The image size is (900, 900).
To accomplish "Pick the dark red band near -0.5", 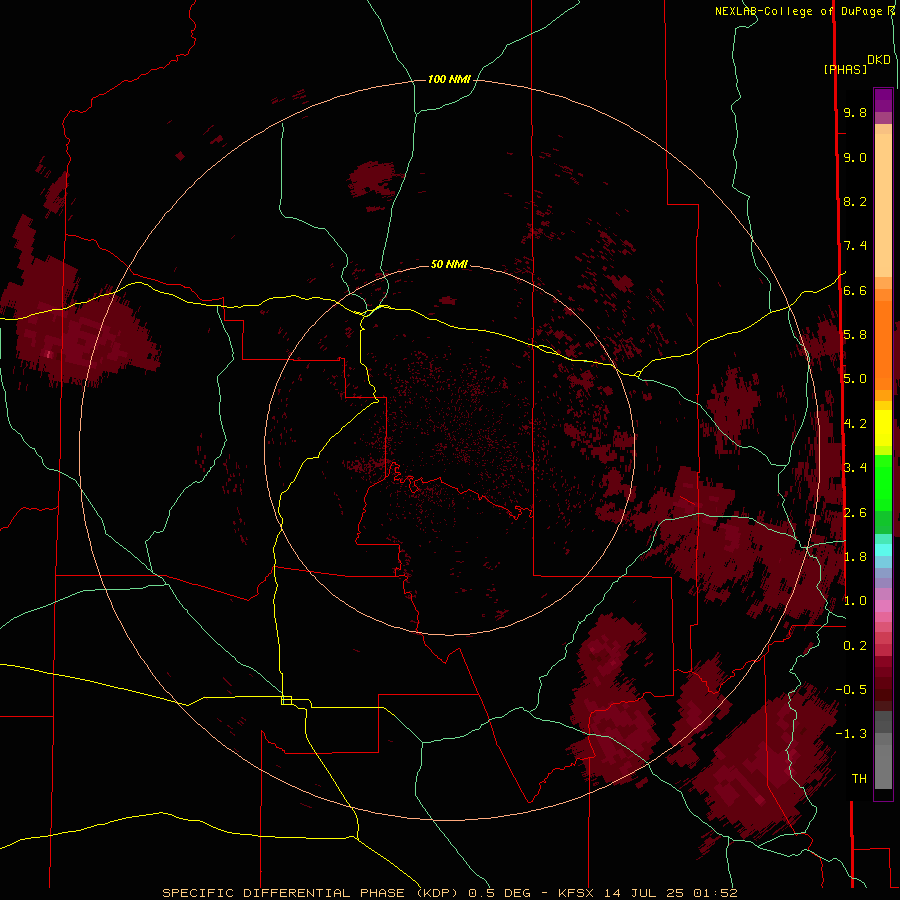I will click(x=883, y=690).
